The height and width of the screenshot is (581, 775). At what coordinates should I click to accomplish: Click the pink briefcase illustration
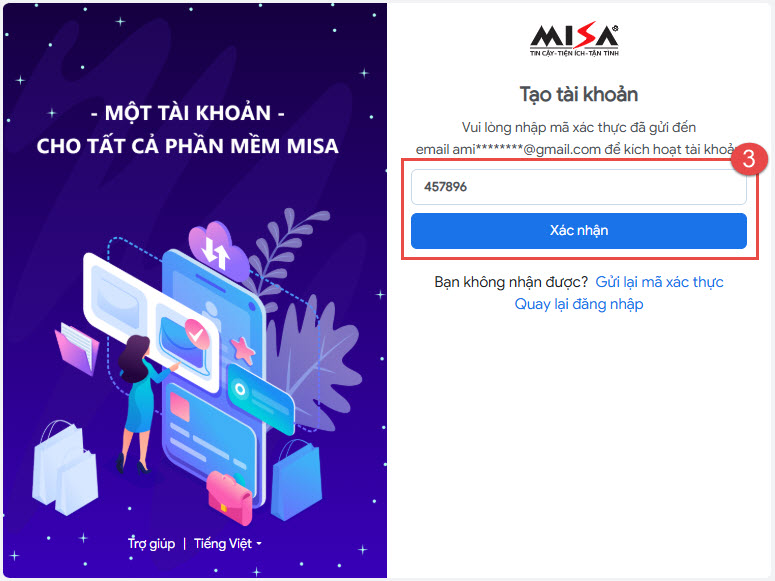(x=229, y=497)
